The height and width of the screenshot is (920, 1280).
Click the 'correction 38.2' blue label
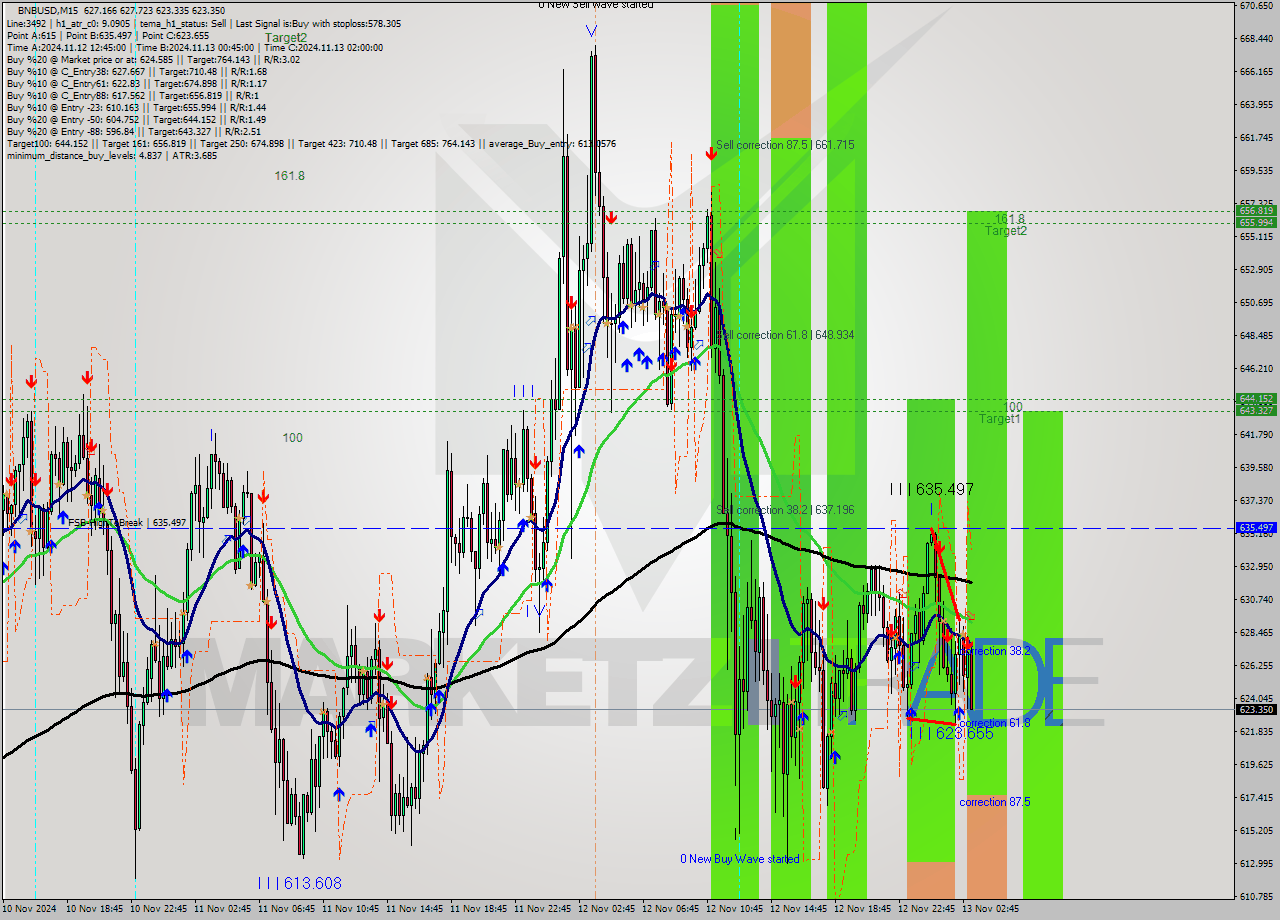[995, 651]
